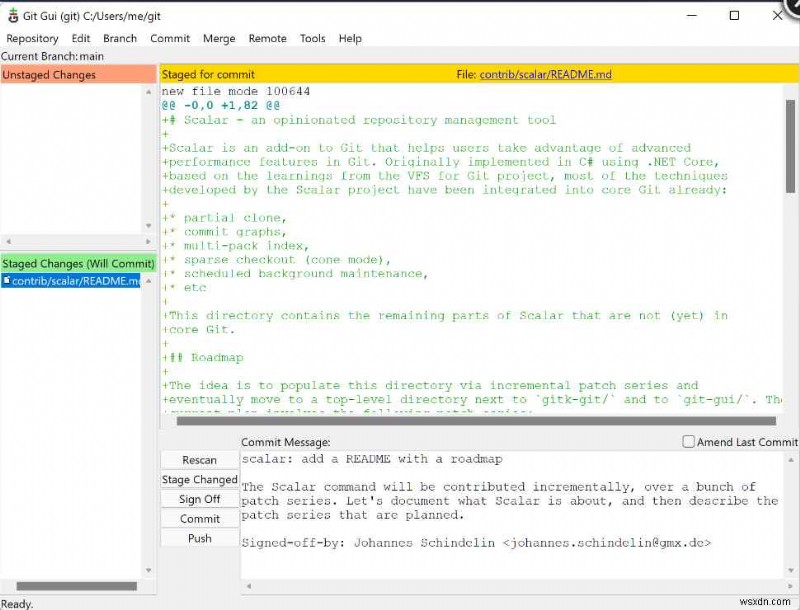
Task: Click the commit message scroll up arrow
Action: click(791, 460)
